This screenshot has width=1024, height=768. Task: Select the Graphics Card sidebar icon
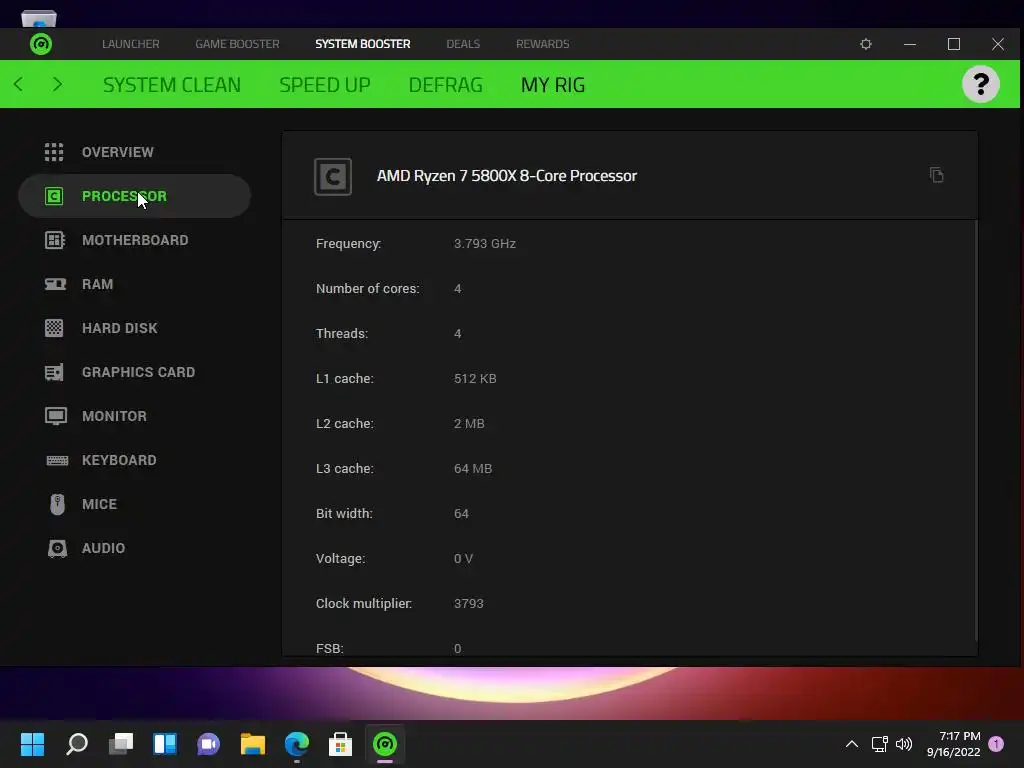pyautogui.click(x=54, y=372)
